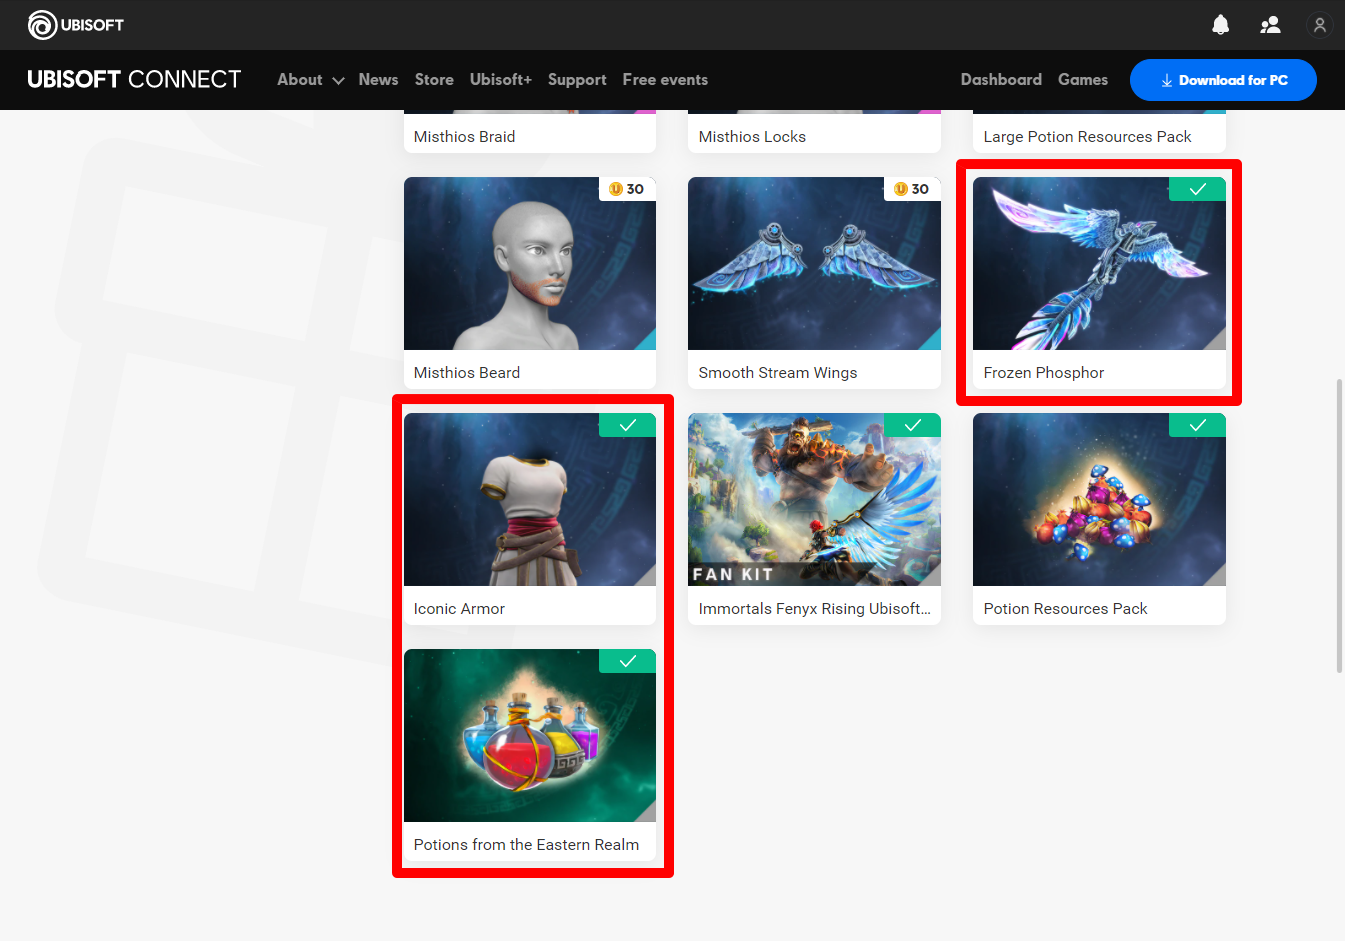Click green checkmark badge on Frozen Phosphor
Screen dimensions: 1345x941
pos(1197,189)
